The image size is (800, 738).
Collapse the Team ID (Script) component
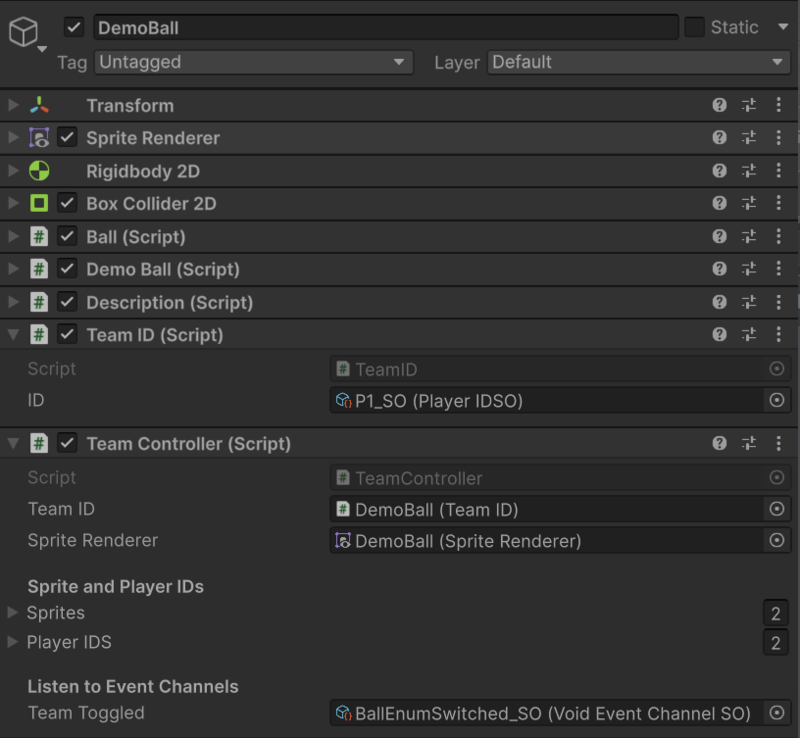coord(13,335)
